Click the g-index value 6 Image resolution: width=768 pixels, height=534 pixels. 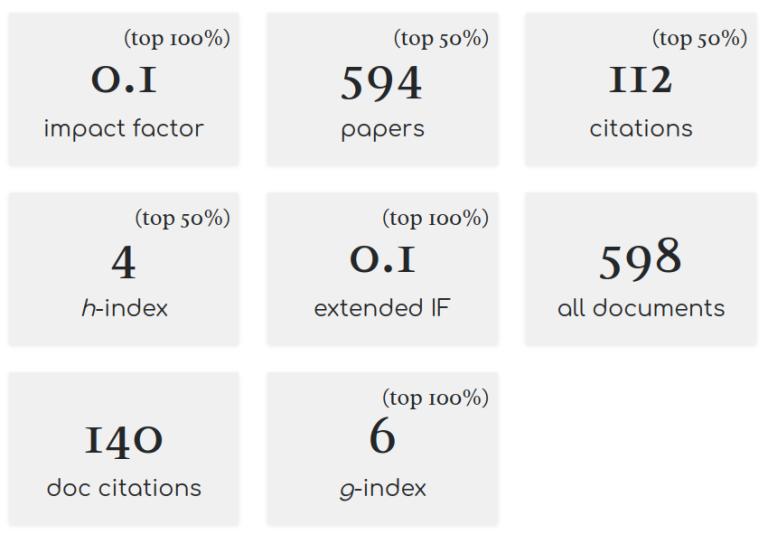coord(383,435)
